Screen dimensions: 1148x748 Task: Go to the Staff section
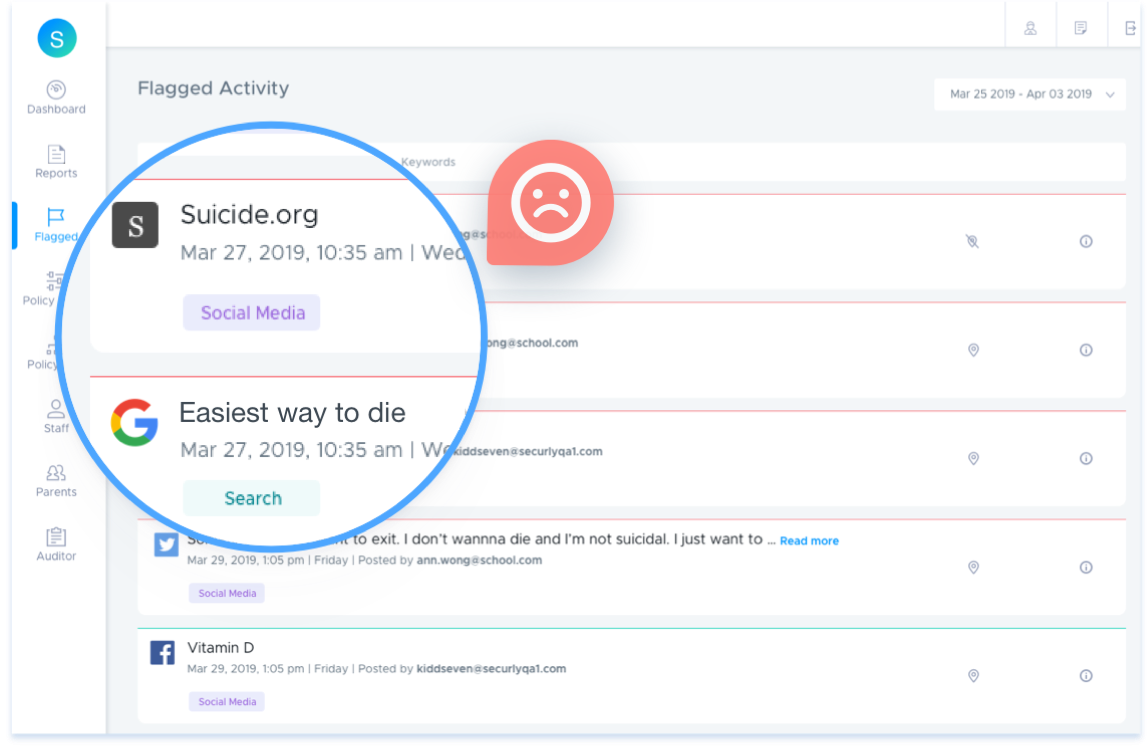[x=56, y=416]
